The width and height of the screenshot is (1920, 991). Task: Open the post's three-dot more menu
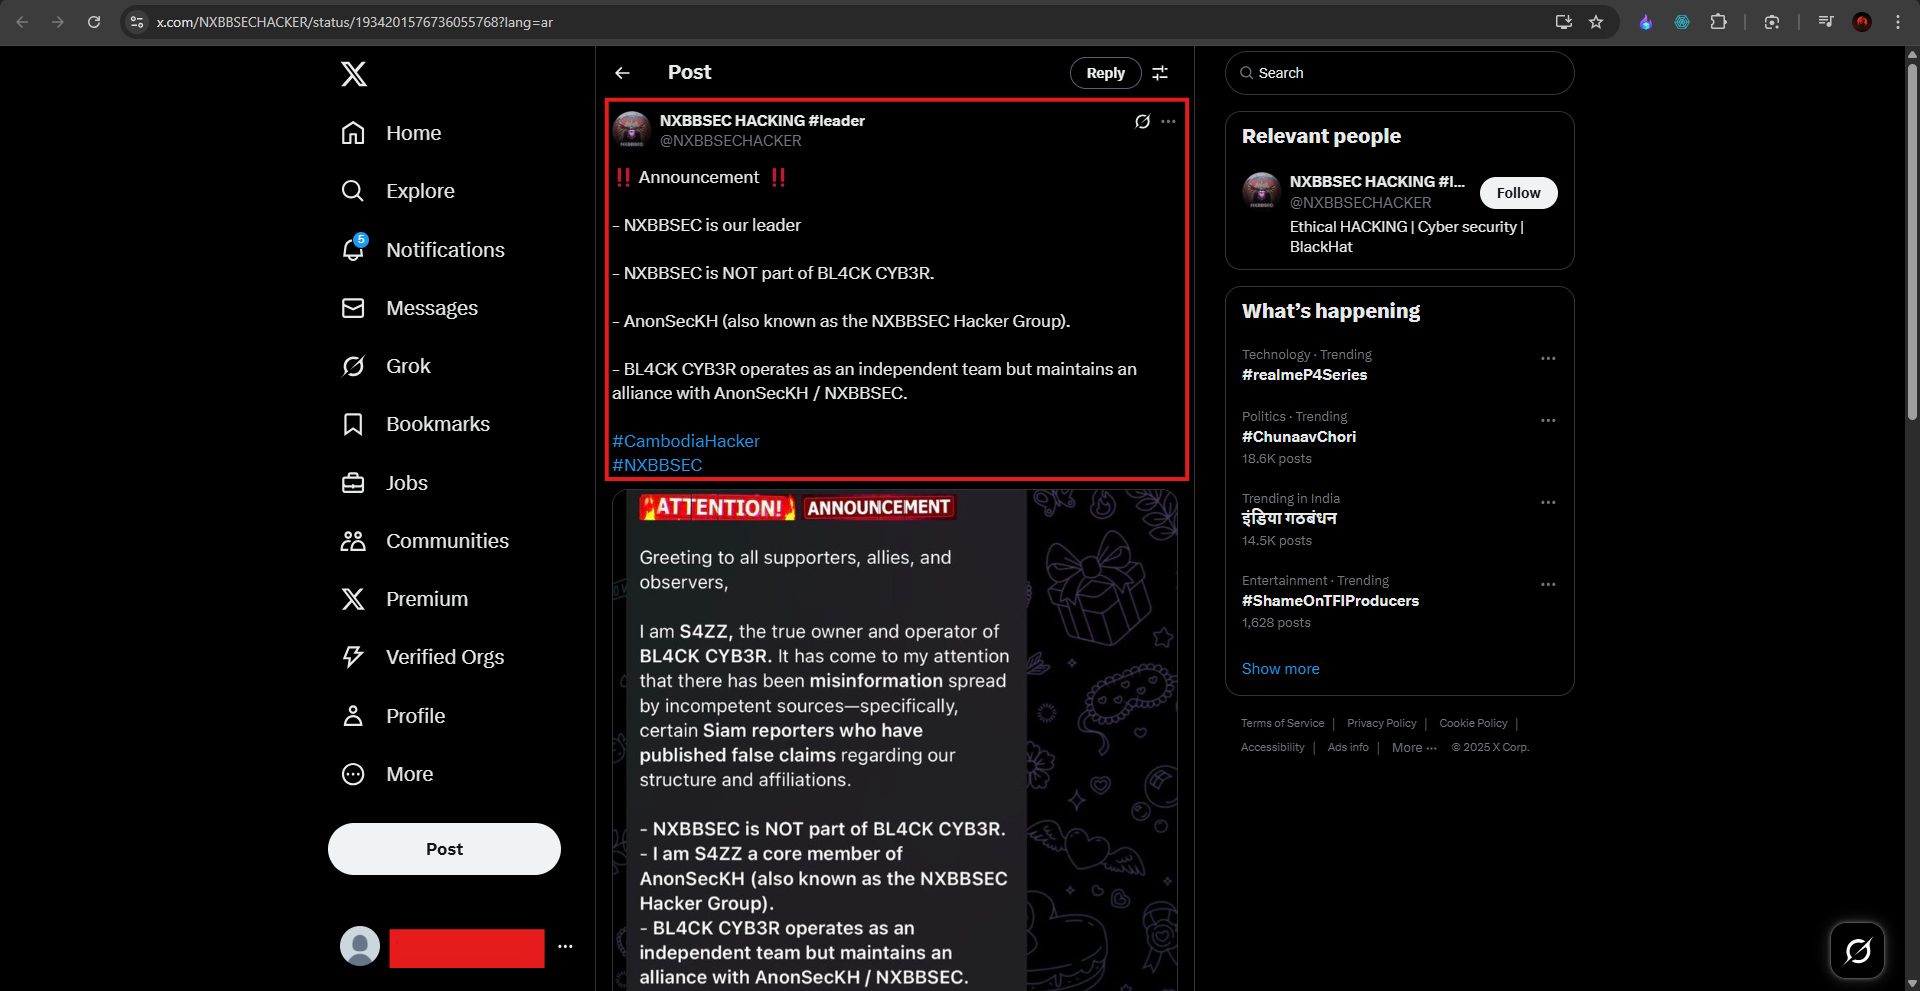pyautogui.click(x=1168, y=121)
